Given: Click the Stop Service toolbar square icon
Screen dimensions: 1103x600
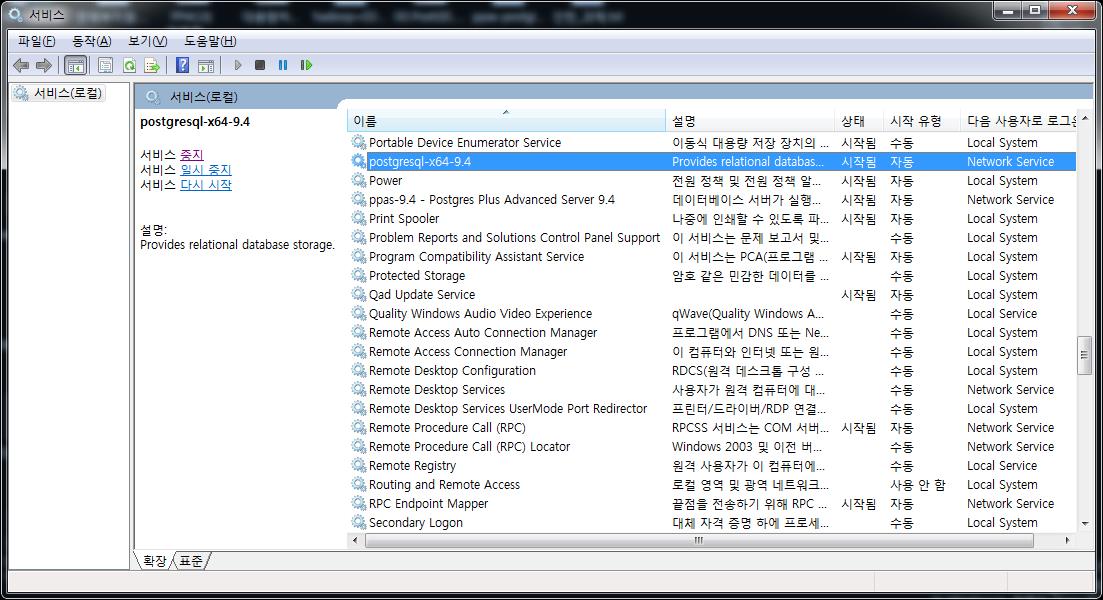Looking at the screenshot, I should click(260, 65).
